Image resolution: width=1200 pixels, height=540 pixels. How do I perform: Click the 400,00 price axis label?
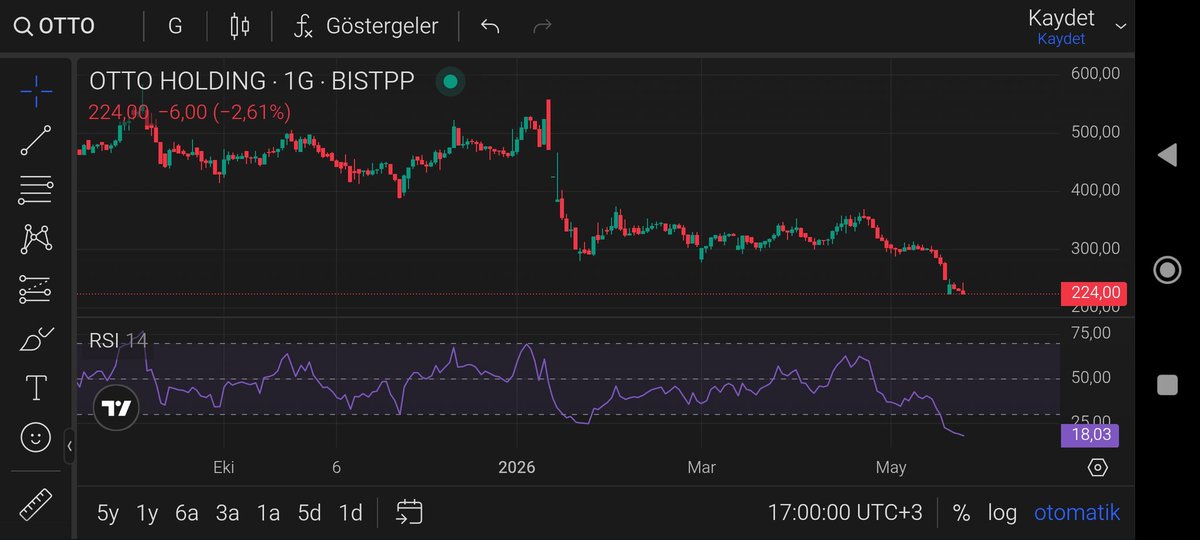[x=1096, y=191]
